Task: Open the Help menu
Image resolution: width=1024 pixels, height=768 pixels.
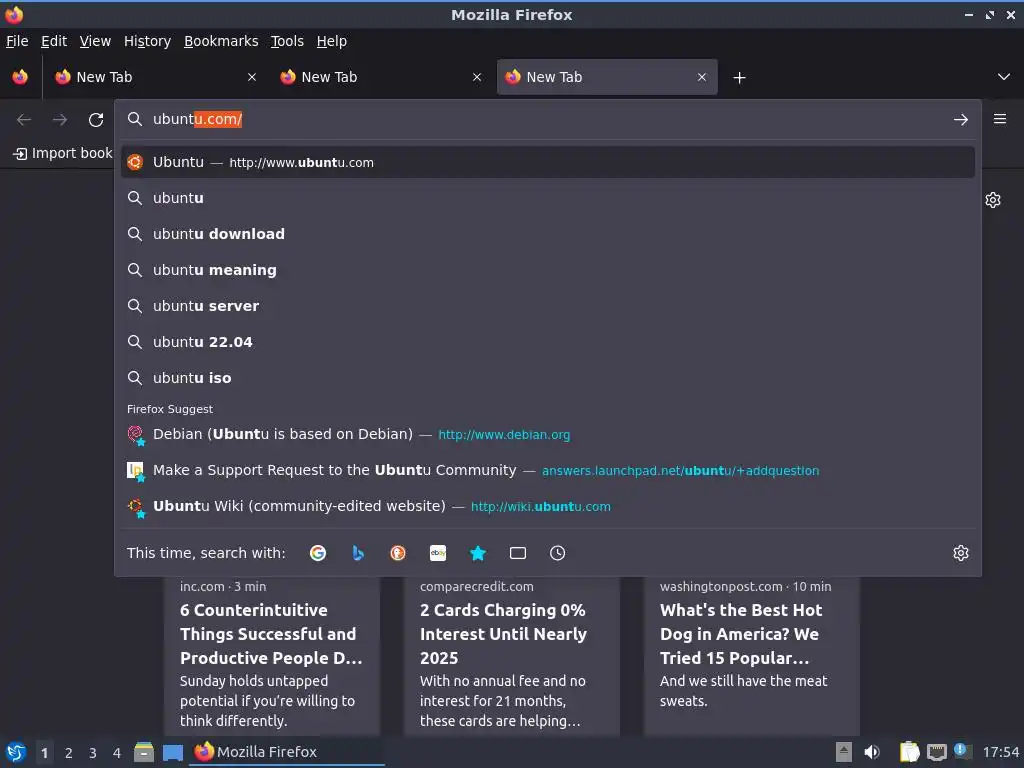Action: [332, 41]
